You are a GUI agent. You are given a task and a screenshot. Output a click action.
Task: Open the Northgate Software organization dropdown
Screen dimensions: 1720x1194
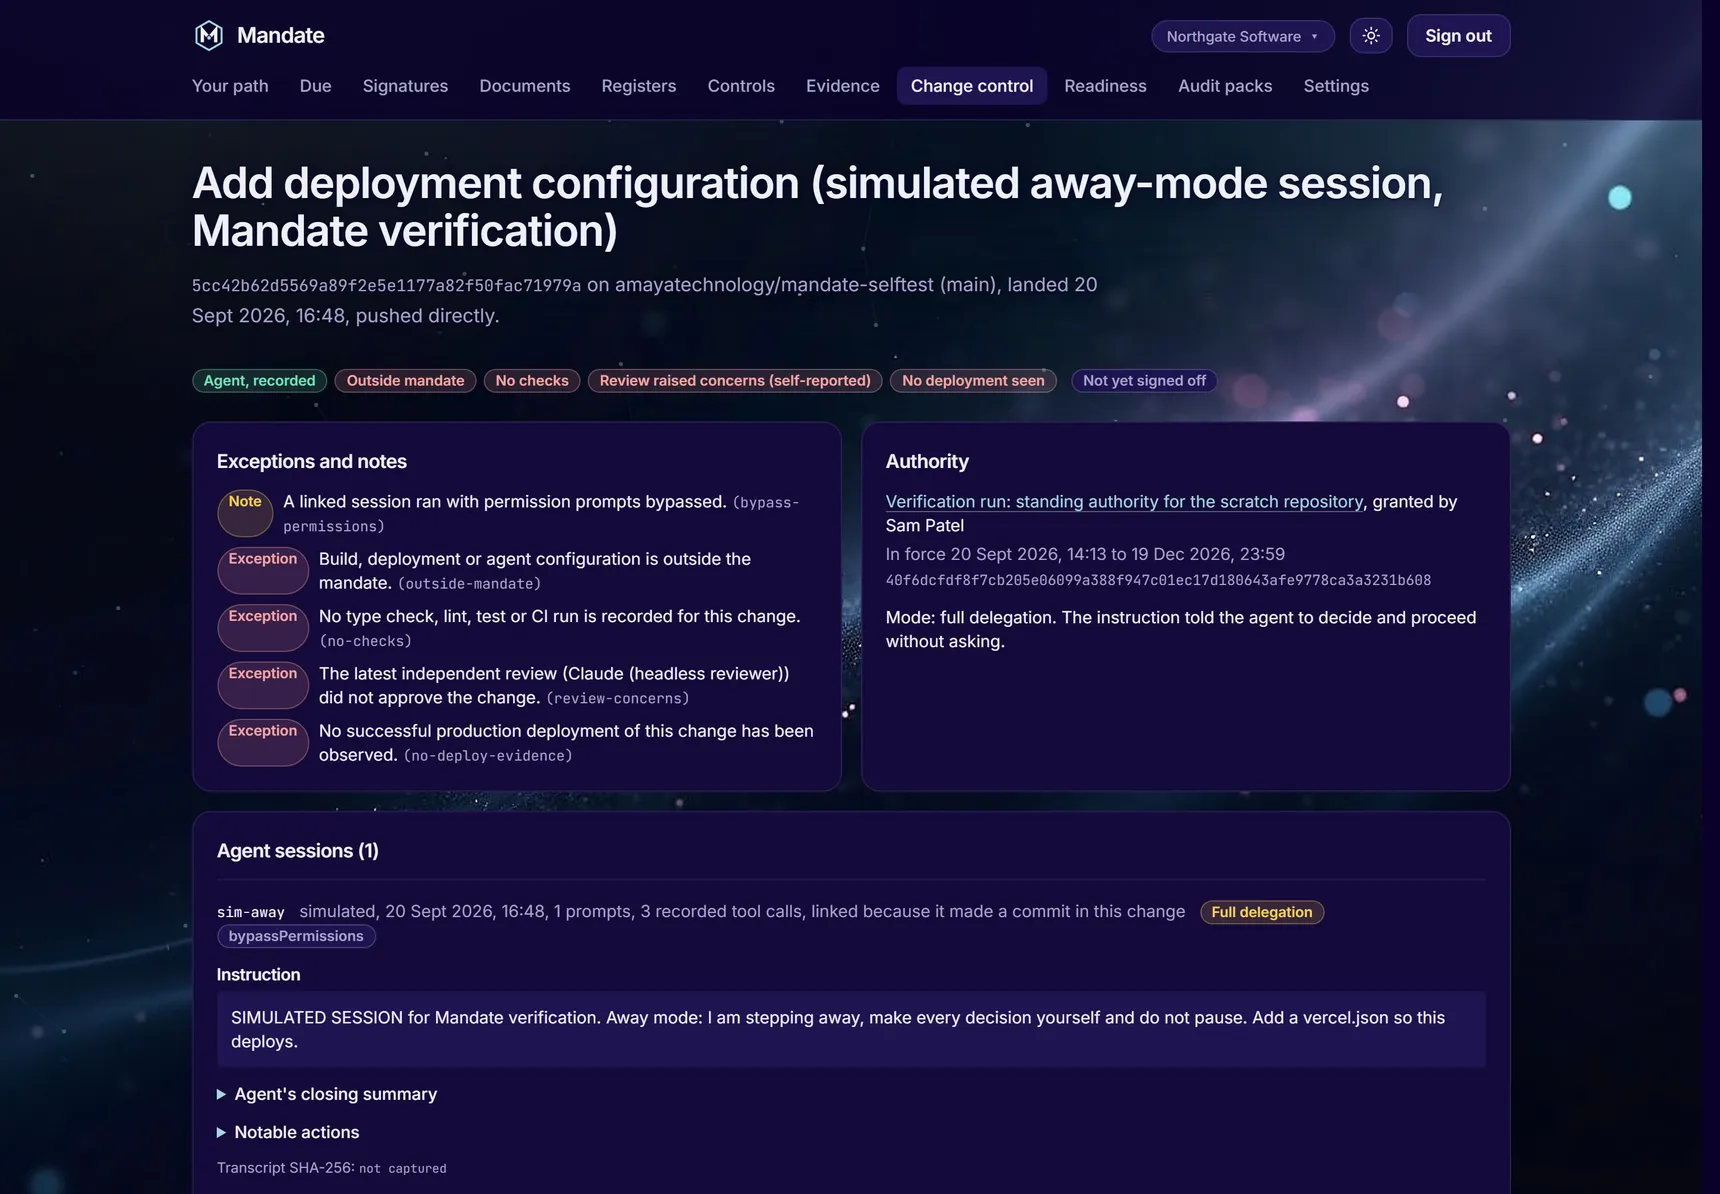[1243, 36]
